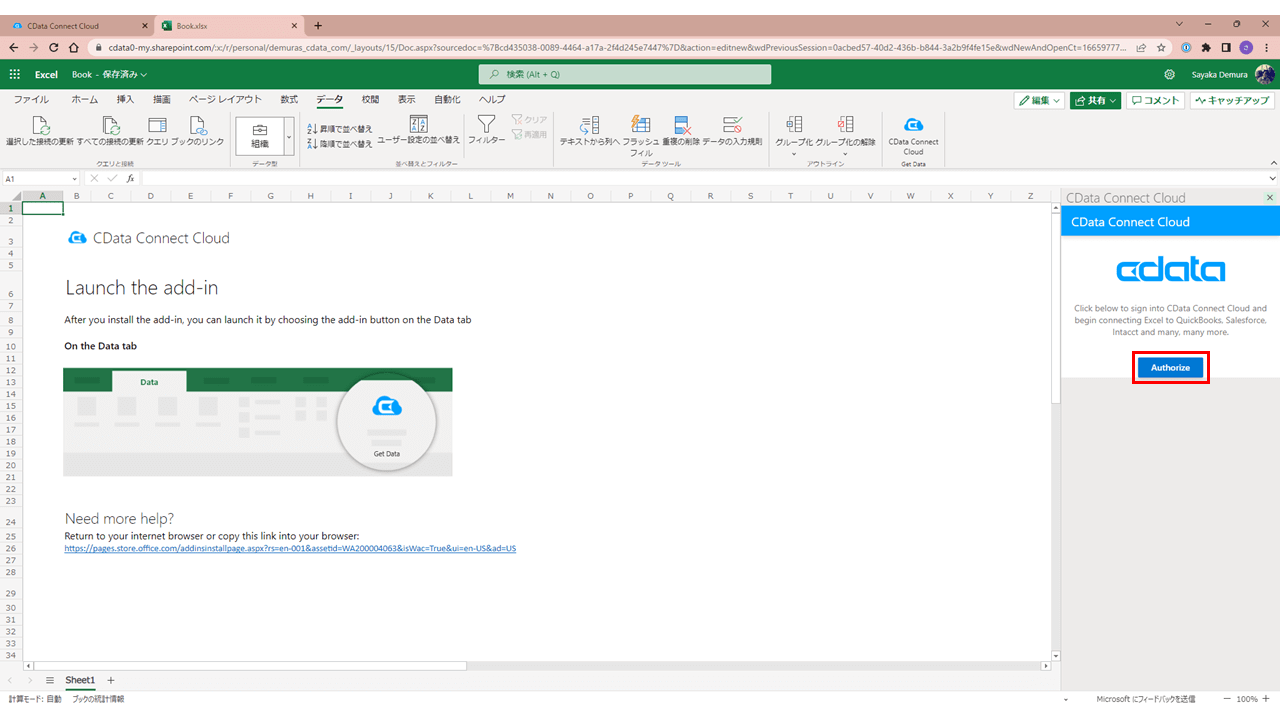Click the Authorize button
The width and height of the screenshot is (1280, 720).
click(x=1170, y=368)
